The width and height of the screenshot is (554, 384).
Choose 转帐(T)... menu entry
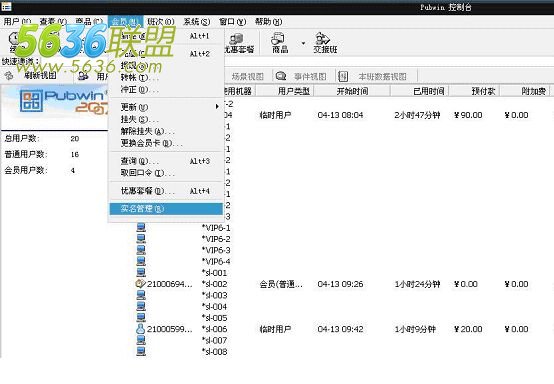click(166, 77)
